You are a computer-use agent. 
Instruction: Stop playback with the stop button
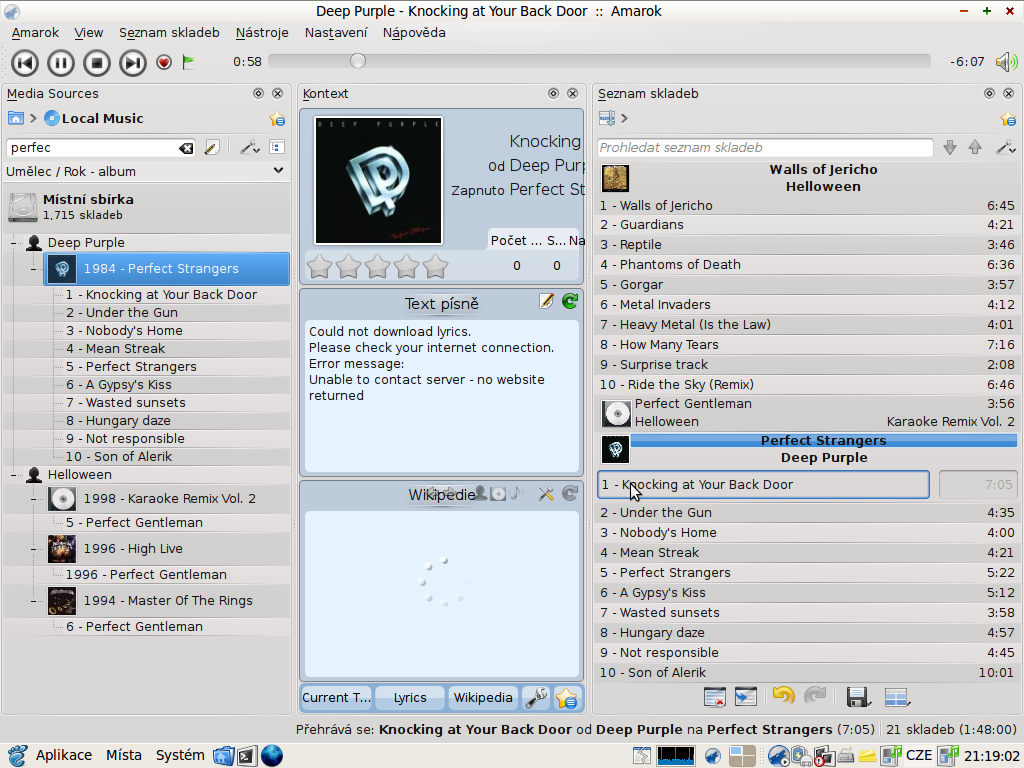[97, 63]
